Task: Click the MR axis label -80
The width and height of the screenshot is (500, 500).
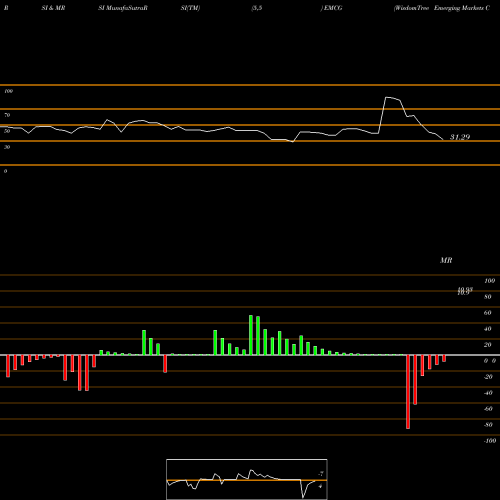Action: (x=488, y=425)
